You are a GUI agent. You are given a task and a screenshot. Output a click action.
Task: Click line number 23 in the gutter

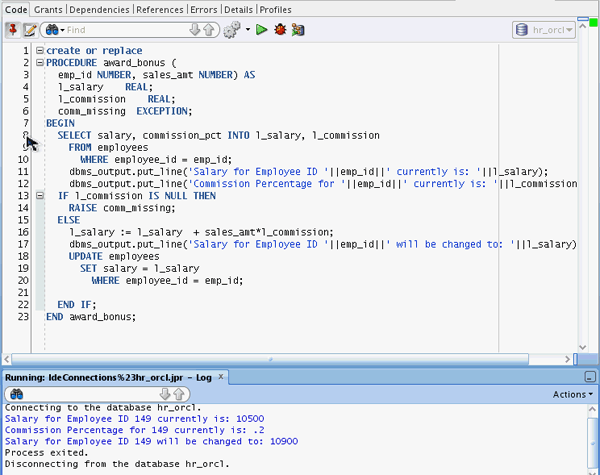tap(23, 317)
